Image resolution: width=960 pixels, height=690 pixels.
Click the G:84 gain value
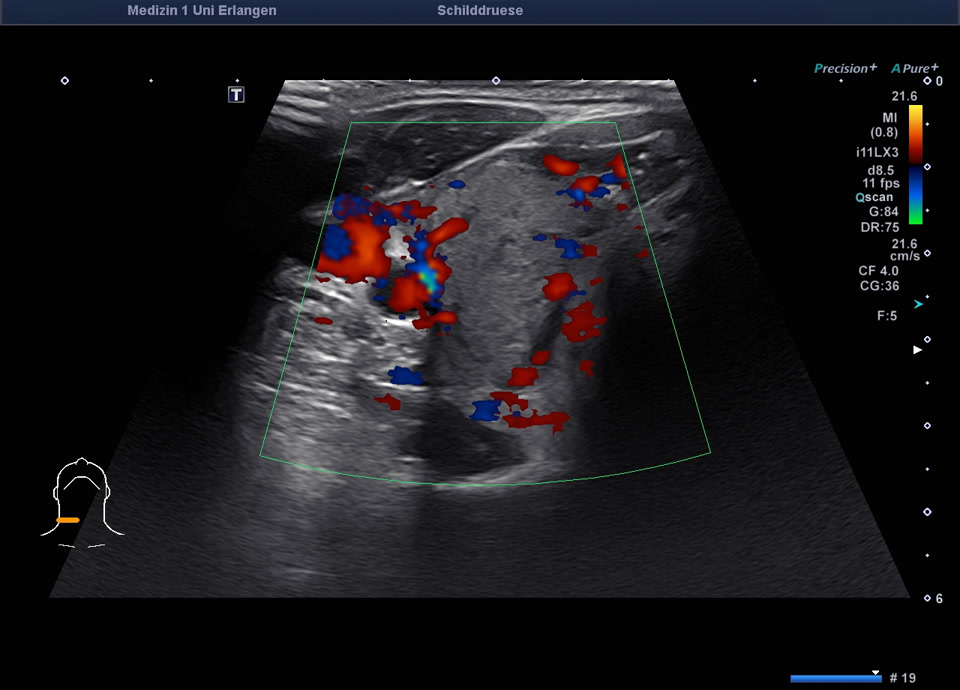879,212
